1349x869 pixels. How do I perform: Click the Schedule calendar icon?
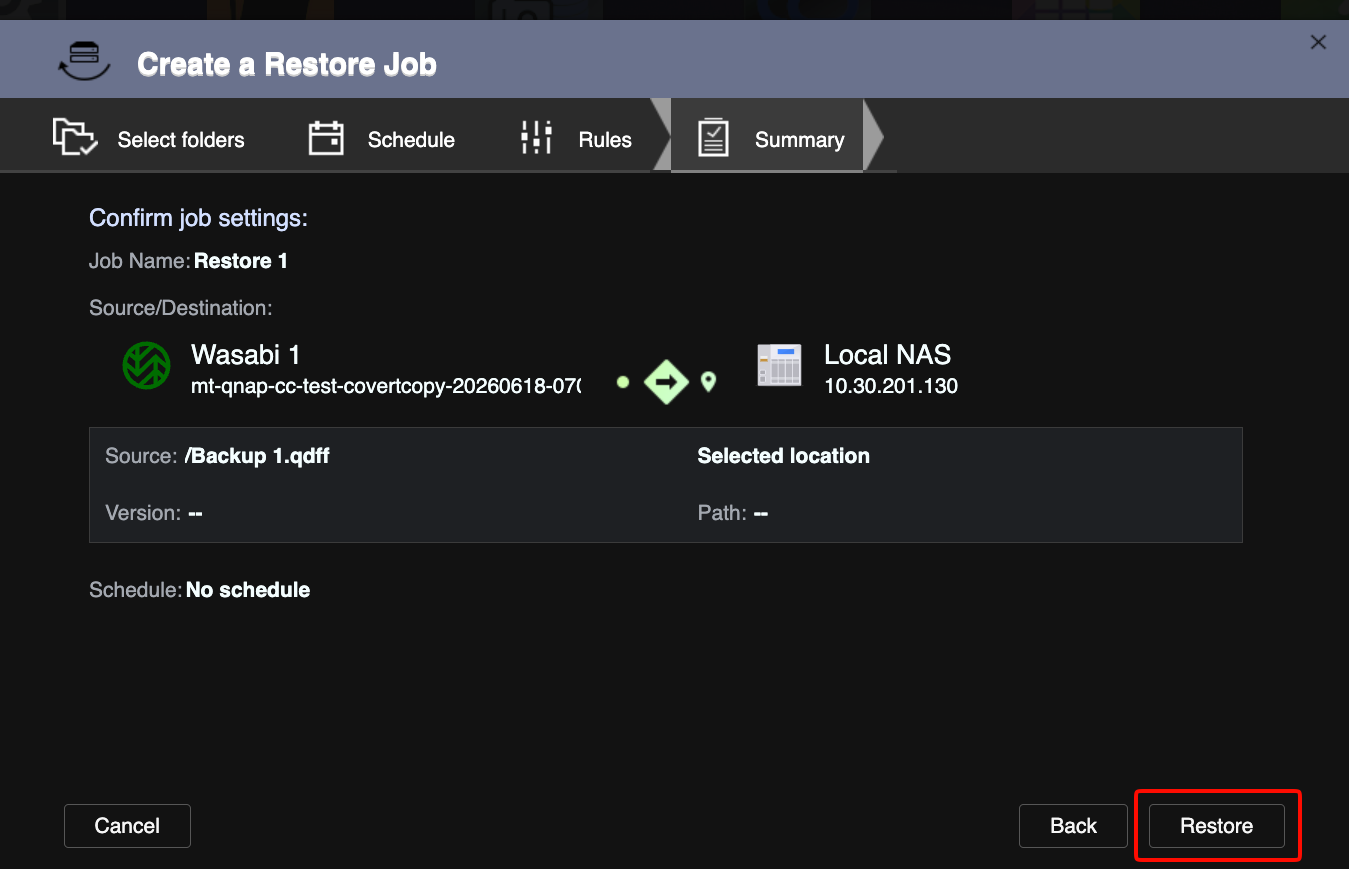click(326, 138)
